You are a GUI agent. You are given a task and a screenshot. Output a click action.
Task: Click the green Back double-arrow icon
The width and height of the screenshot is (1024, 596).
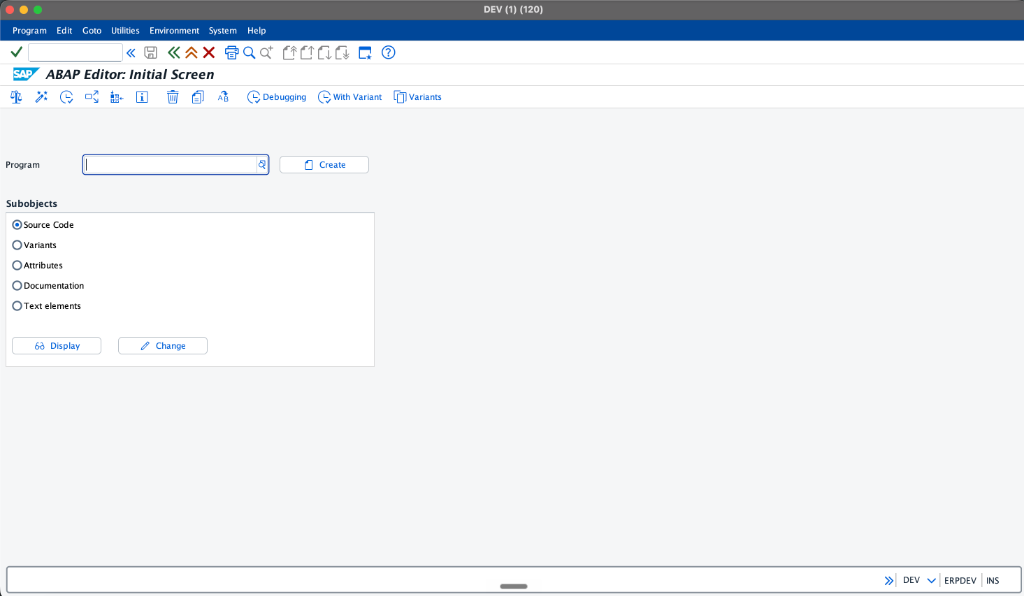(x=174, y=53)
